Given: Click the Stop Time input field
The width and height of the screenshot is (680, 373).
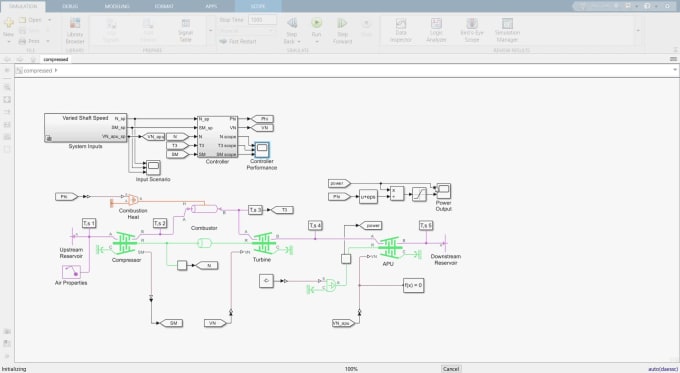Looking at the screenshot, I should (262, 20).
